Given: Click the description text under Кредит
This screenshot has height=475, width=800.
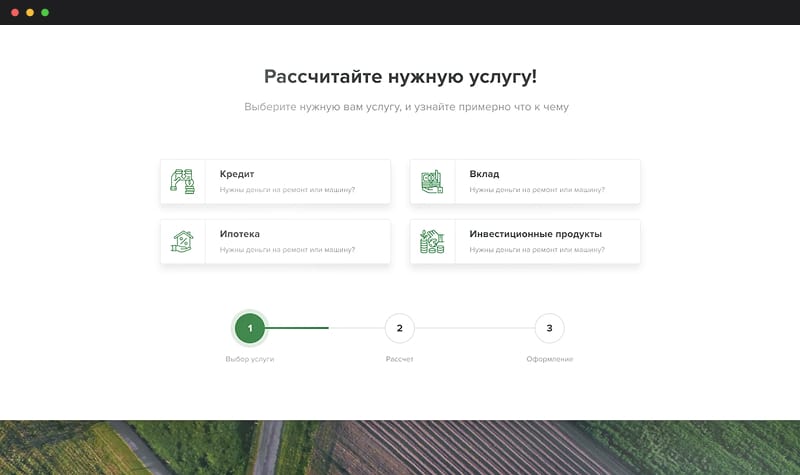Looking at the screenshot, I should [287, 189].
